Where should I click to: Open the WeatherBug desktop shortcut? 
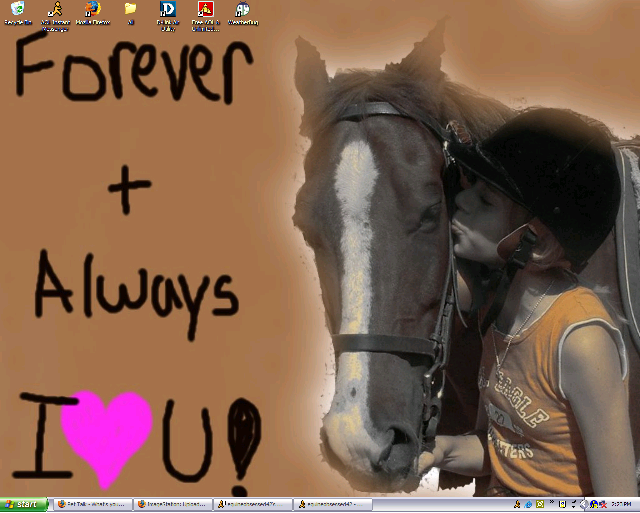(243, 12)
